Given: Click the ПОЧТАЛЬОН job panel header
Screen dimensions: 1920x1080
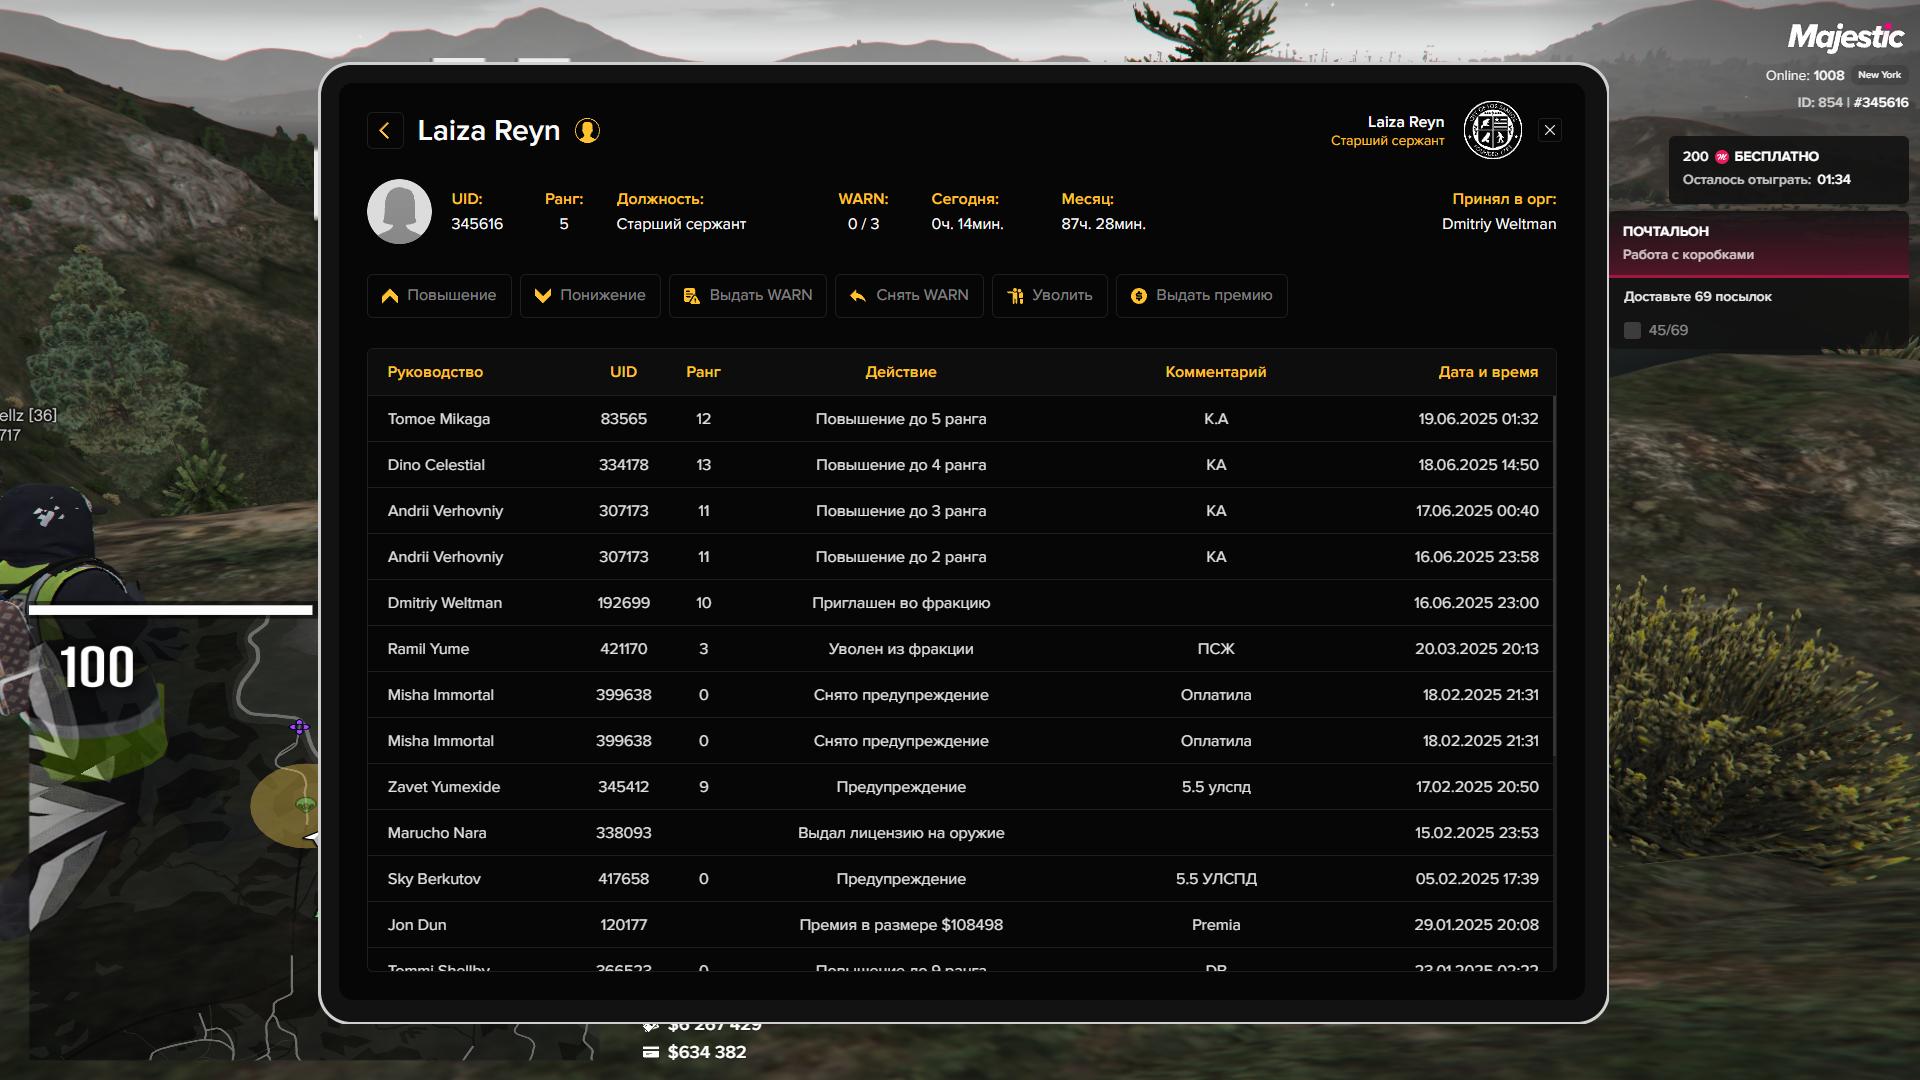Looking at the screenshot, I should click(x=1759, y=243).
